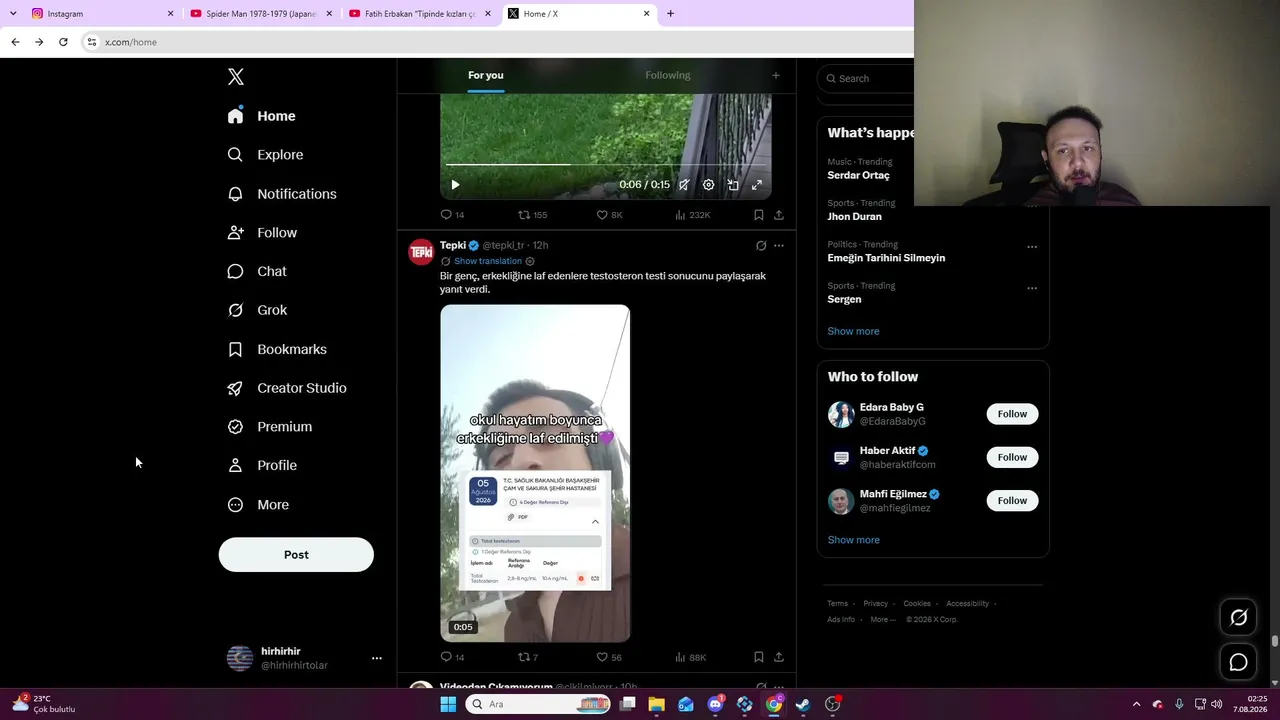Open options for the Sergen trend
The width and height of the screenshot is (1280, 720).
tap(1032, 288)
